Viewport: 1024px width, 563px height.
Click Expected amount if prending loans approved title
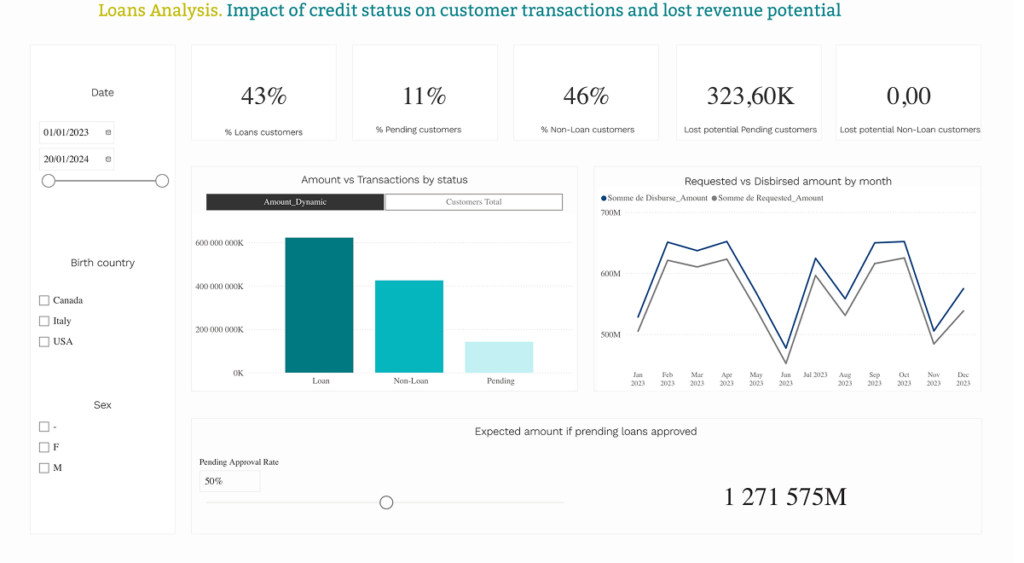pyautogui.click(x=586, y=431)
